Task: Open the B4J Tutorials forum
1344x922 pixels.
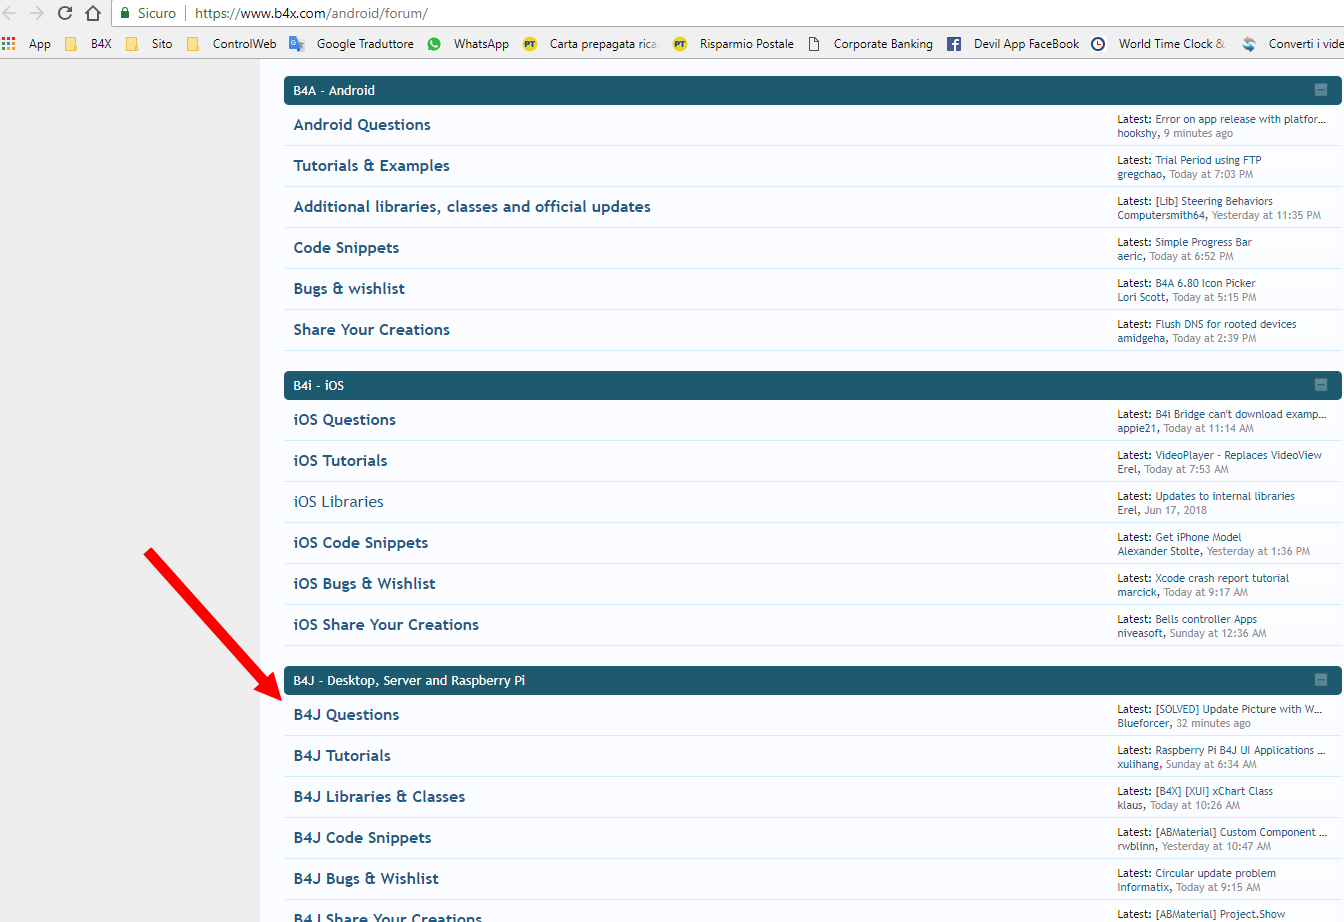Action: coord(342,756)
